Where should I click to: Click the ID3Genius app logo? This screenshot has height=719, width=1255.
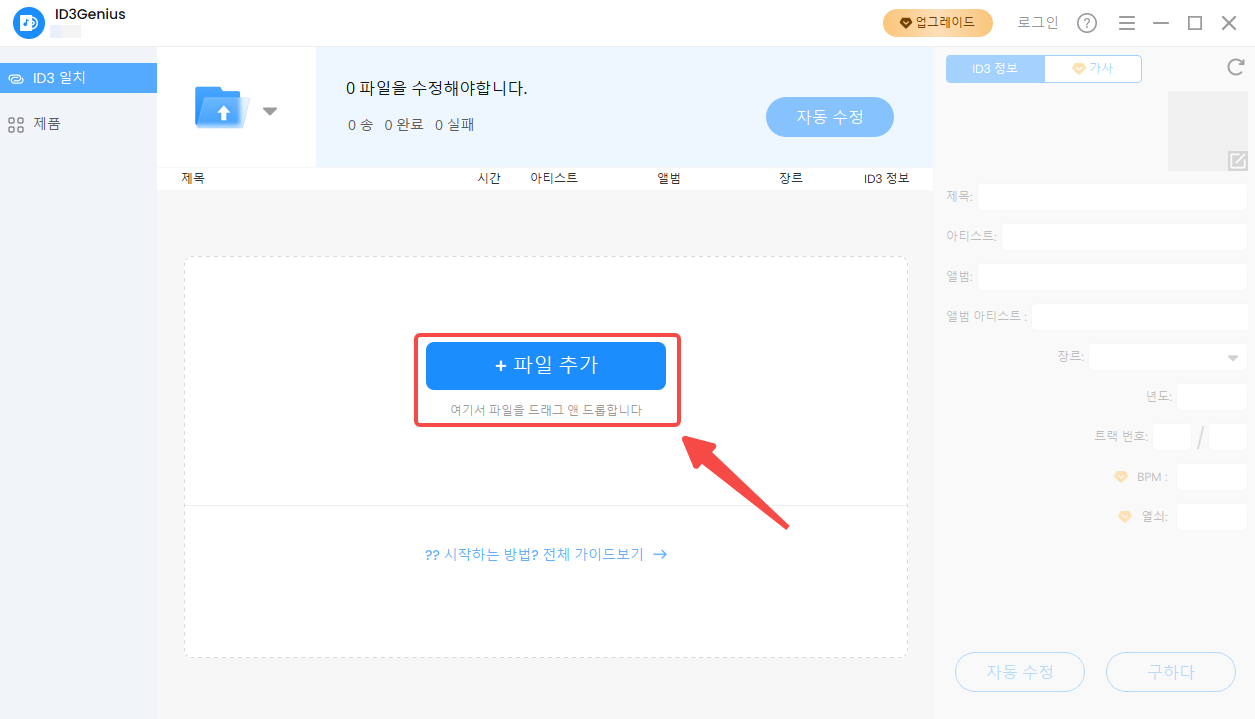click(29, 23)
